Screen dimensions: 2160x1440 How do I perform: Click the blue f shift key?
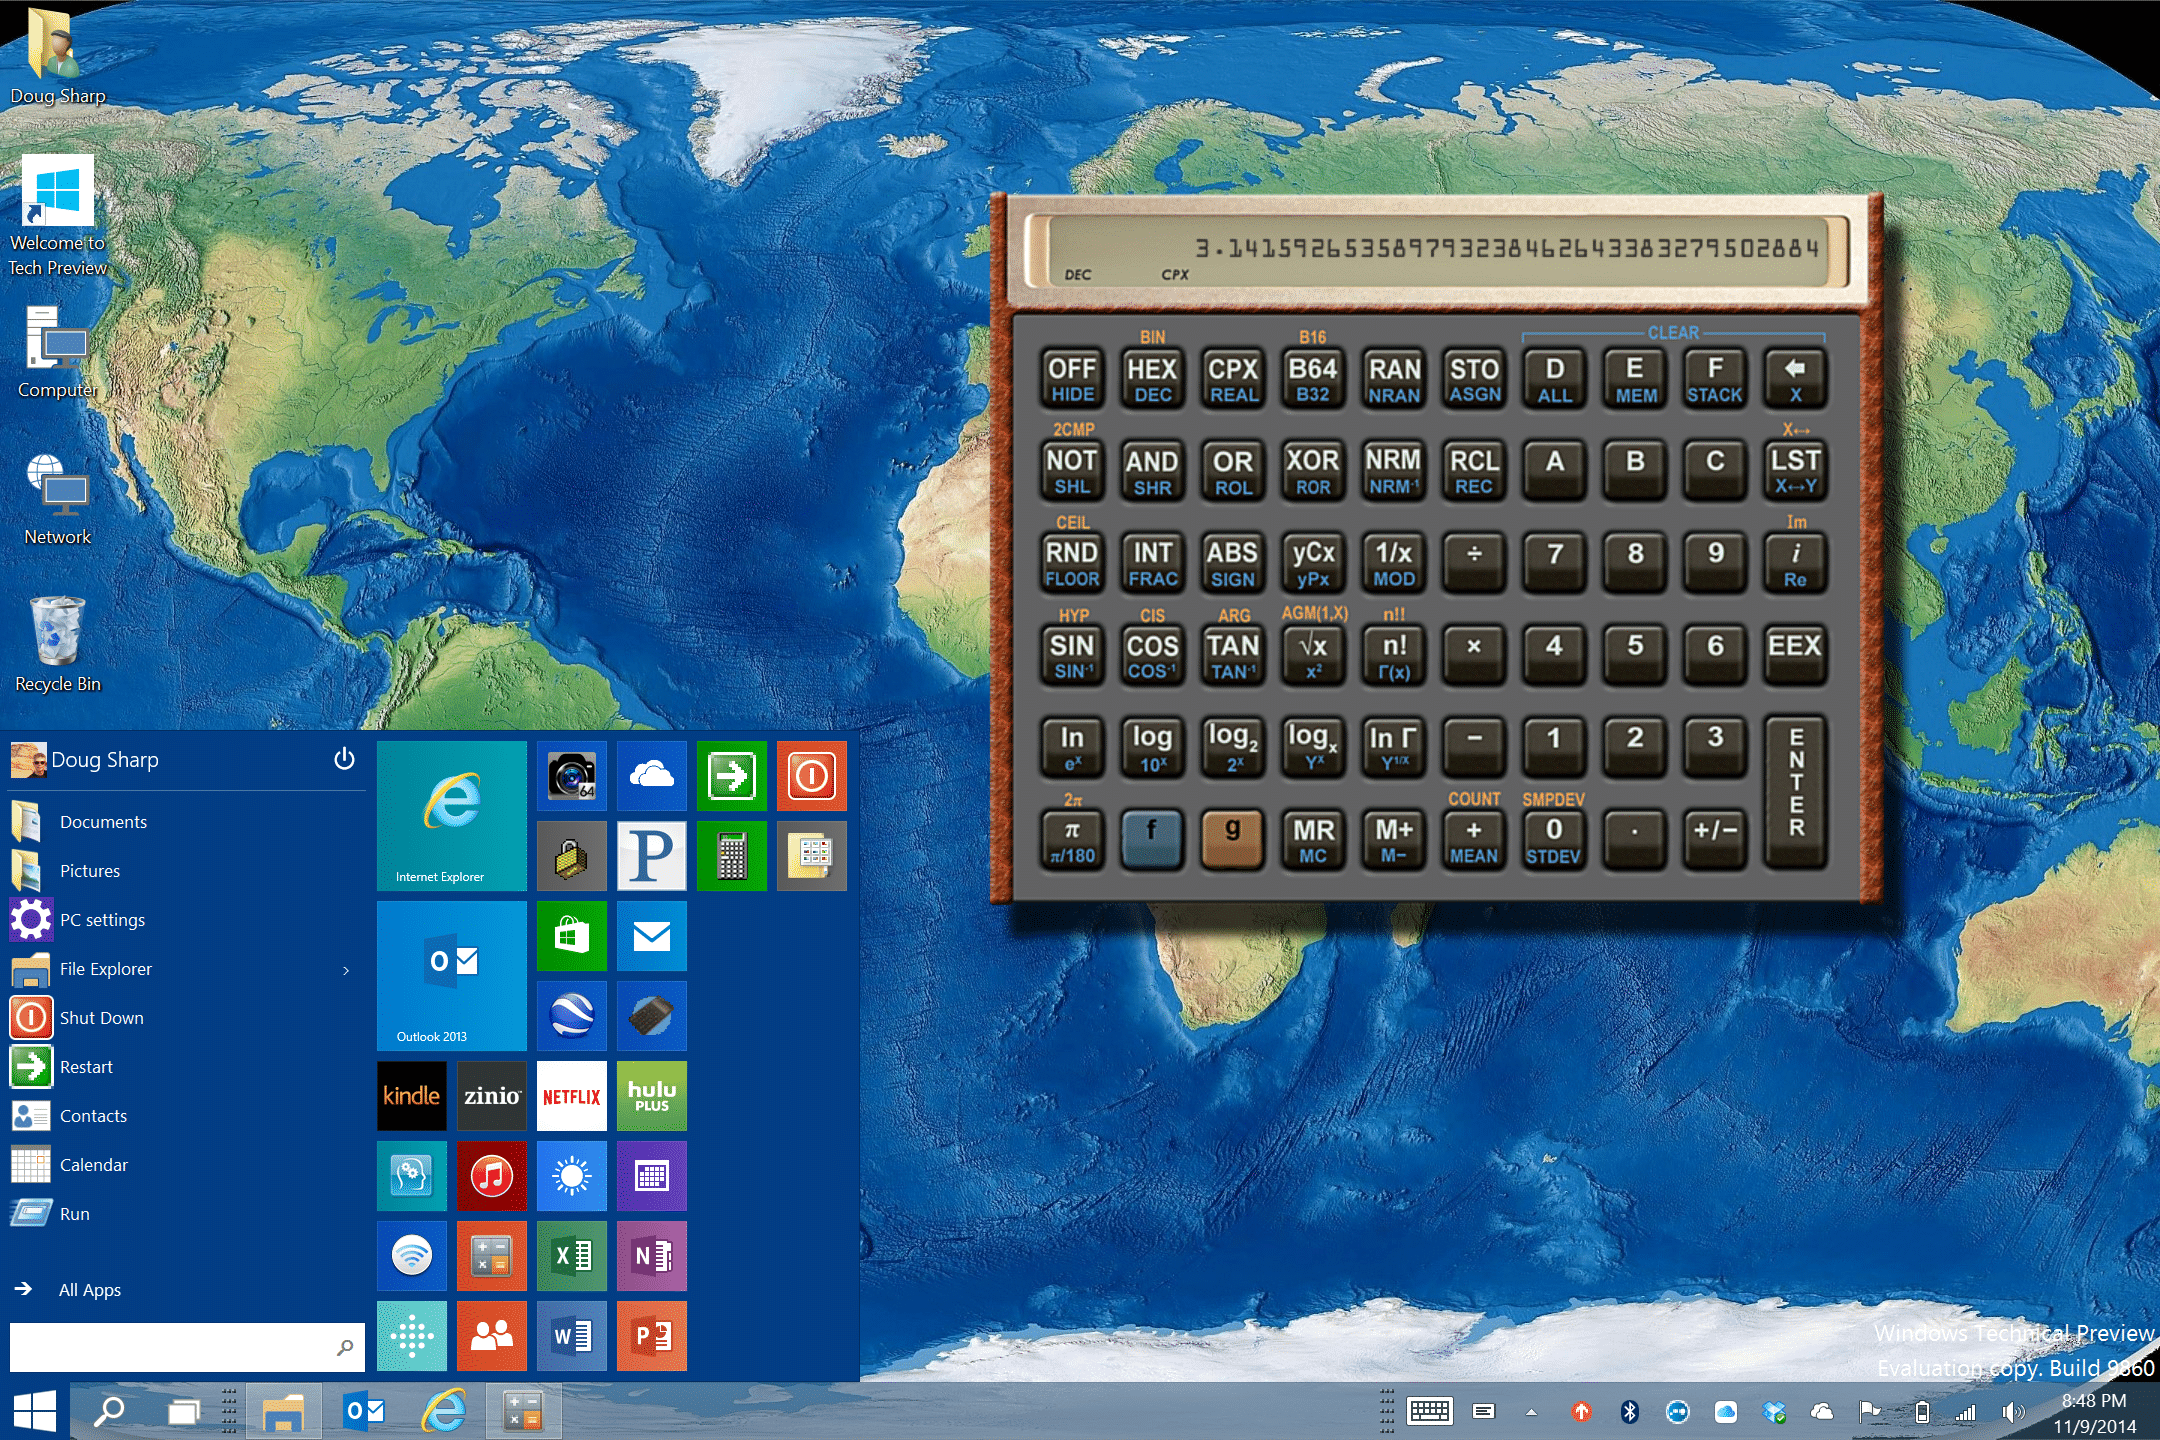1152,839
